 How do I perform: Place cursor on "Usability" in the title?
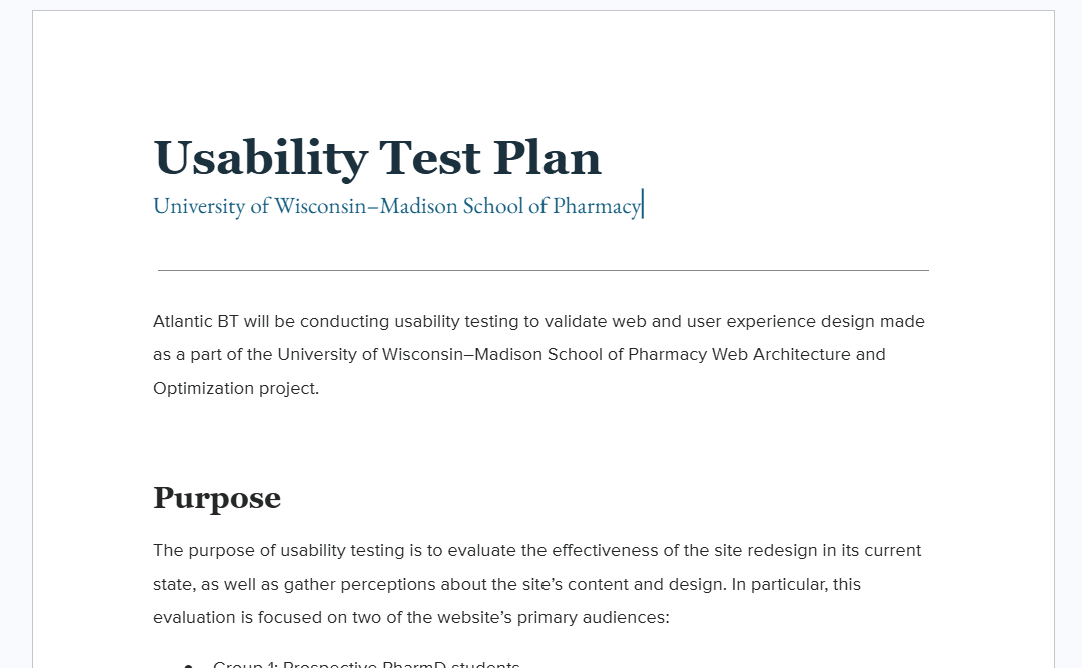[x=260, y=159]
